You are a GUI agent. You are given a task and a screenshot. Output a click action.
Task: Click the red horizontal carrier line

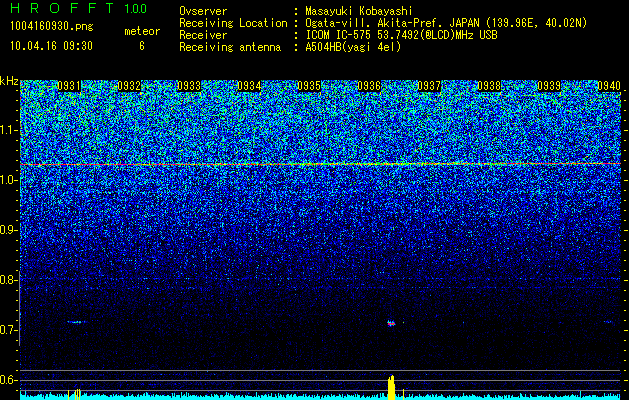click(x=321, y=164)
